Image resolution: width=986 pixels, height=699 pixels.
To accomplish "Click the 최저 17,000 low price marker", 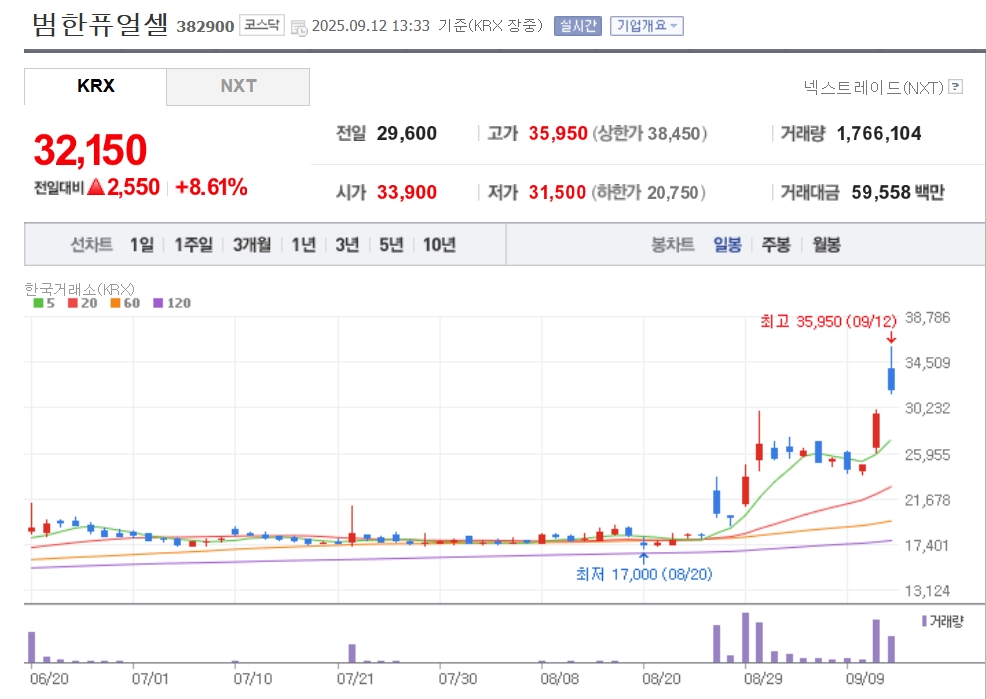I will coord(644,574).
